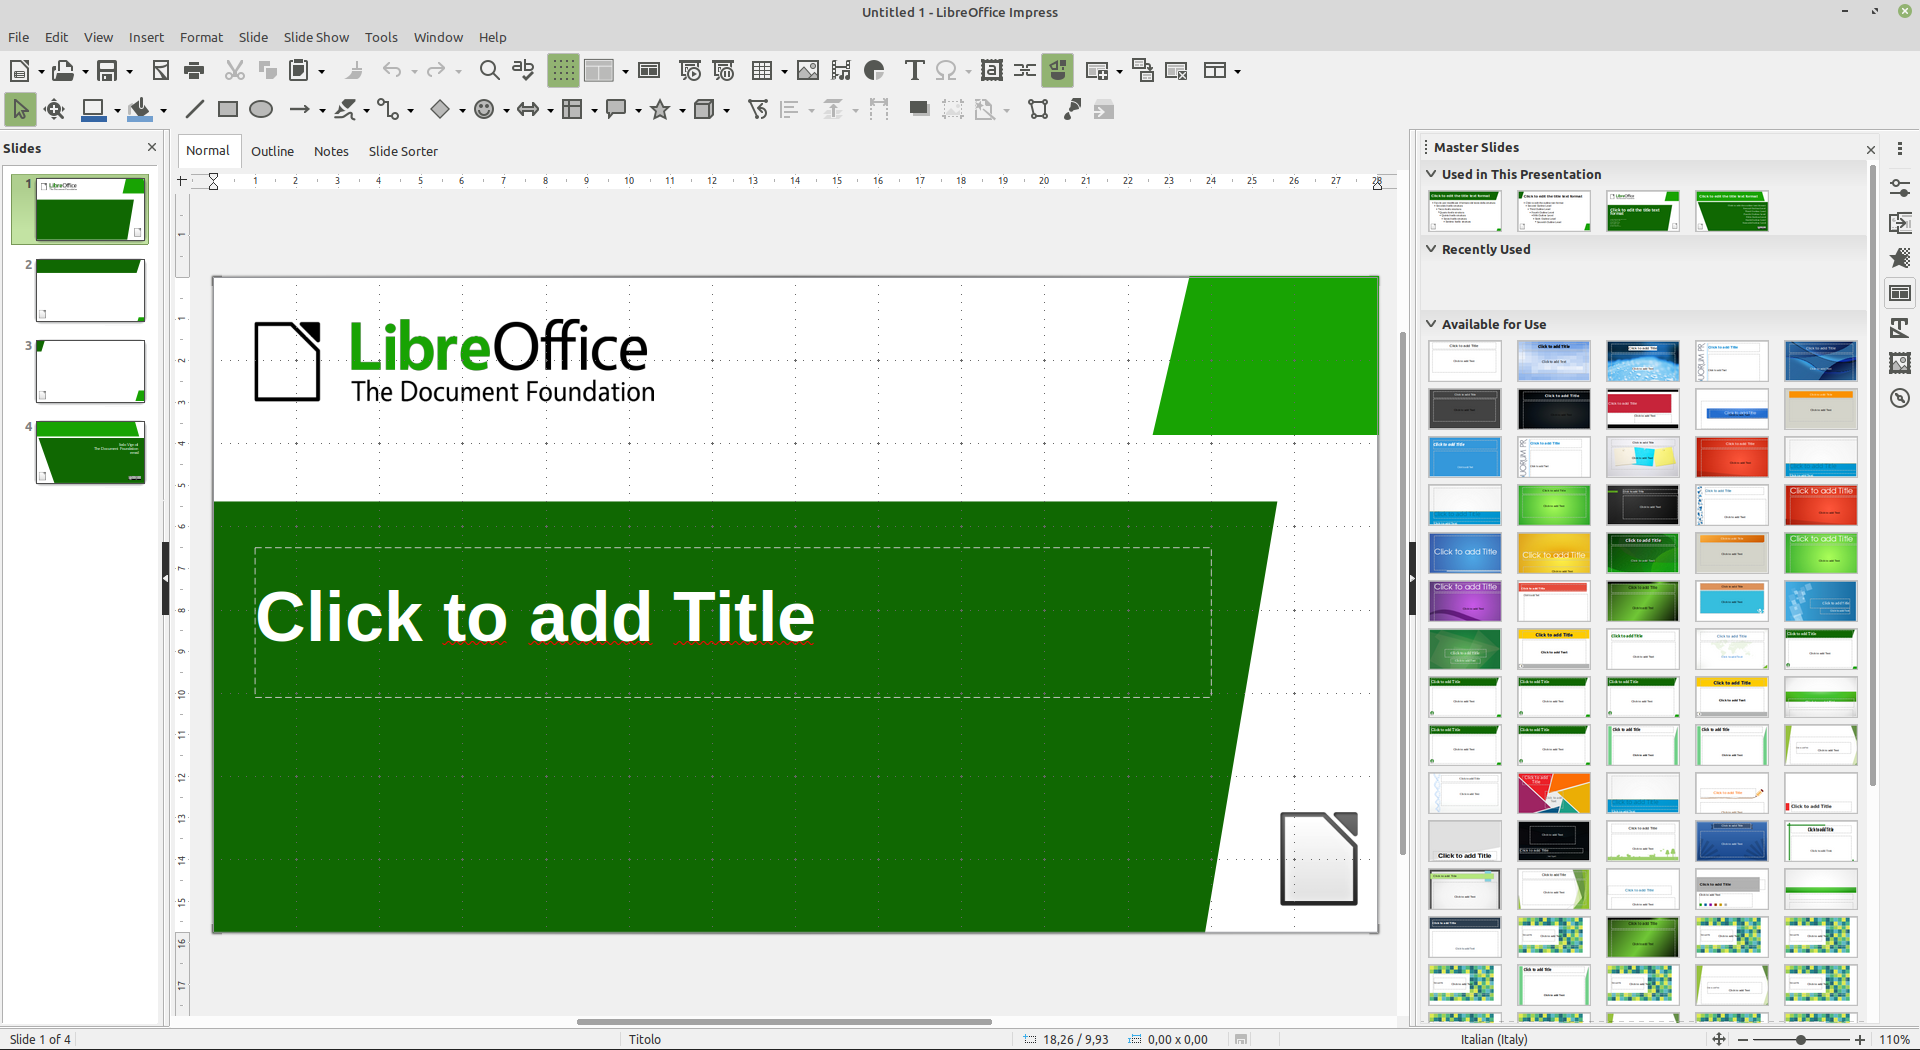Toggle Shadow on drawing toolbar

coord(919,110)
